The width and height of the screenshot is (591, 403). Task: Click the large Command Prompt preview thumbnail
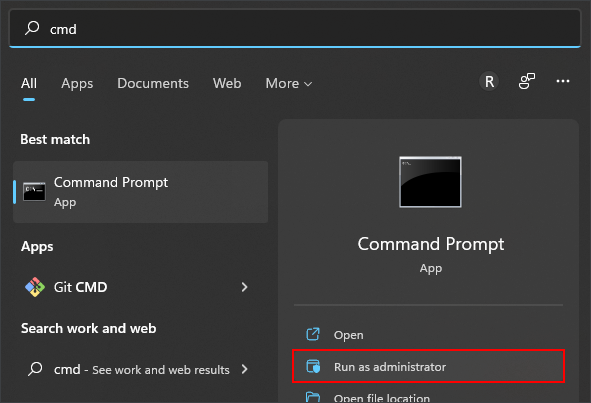pyautogui.click(x=430, y=182)
